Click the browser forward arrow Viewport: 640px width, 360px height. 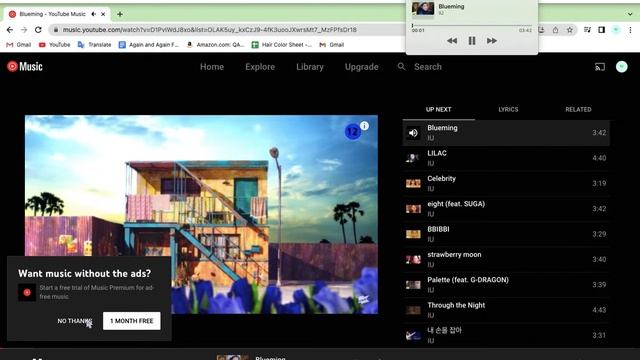tap(24, 30)
